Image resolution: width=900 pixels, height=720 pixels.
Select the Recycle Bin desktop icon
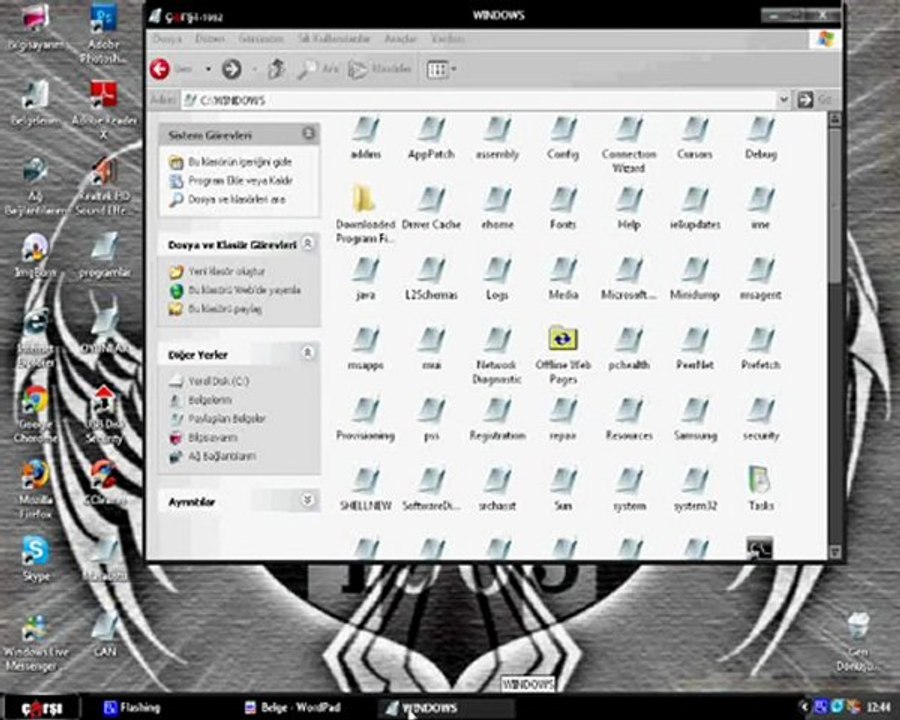[x=858, y=641]
